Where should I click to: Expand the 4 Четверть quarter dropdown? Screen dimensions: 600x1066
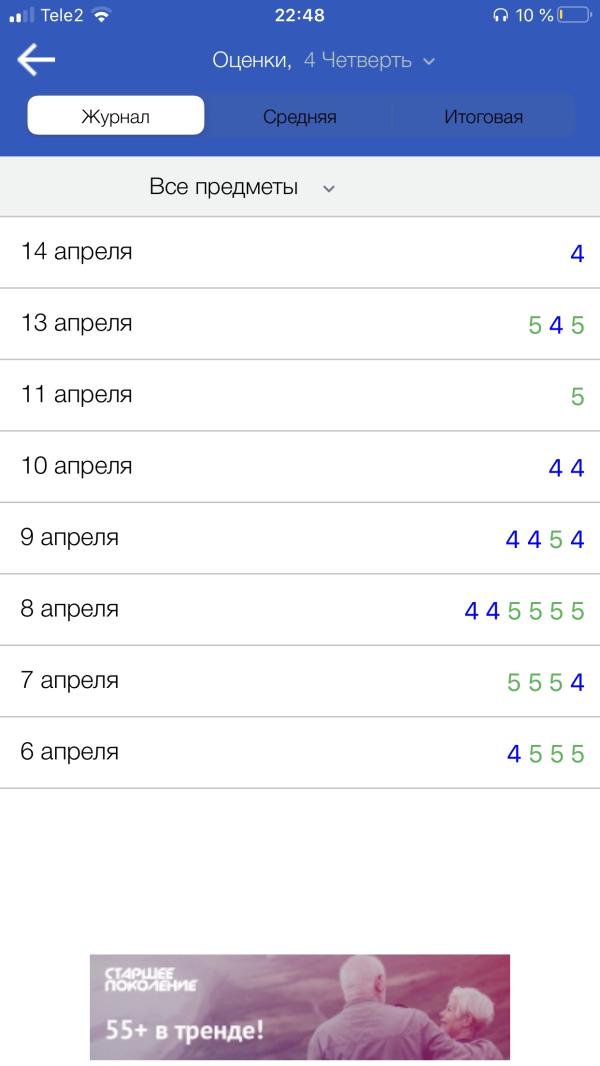coord(369,61)
